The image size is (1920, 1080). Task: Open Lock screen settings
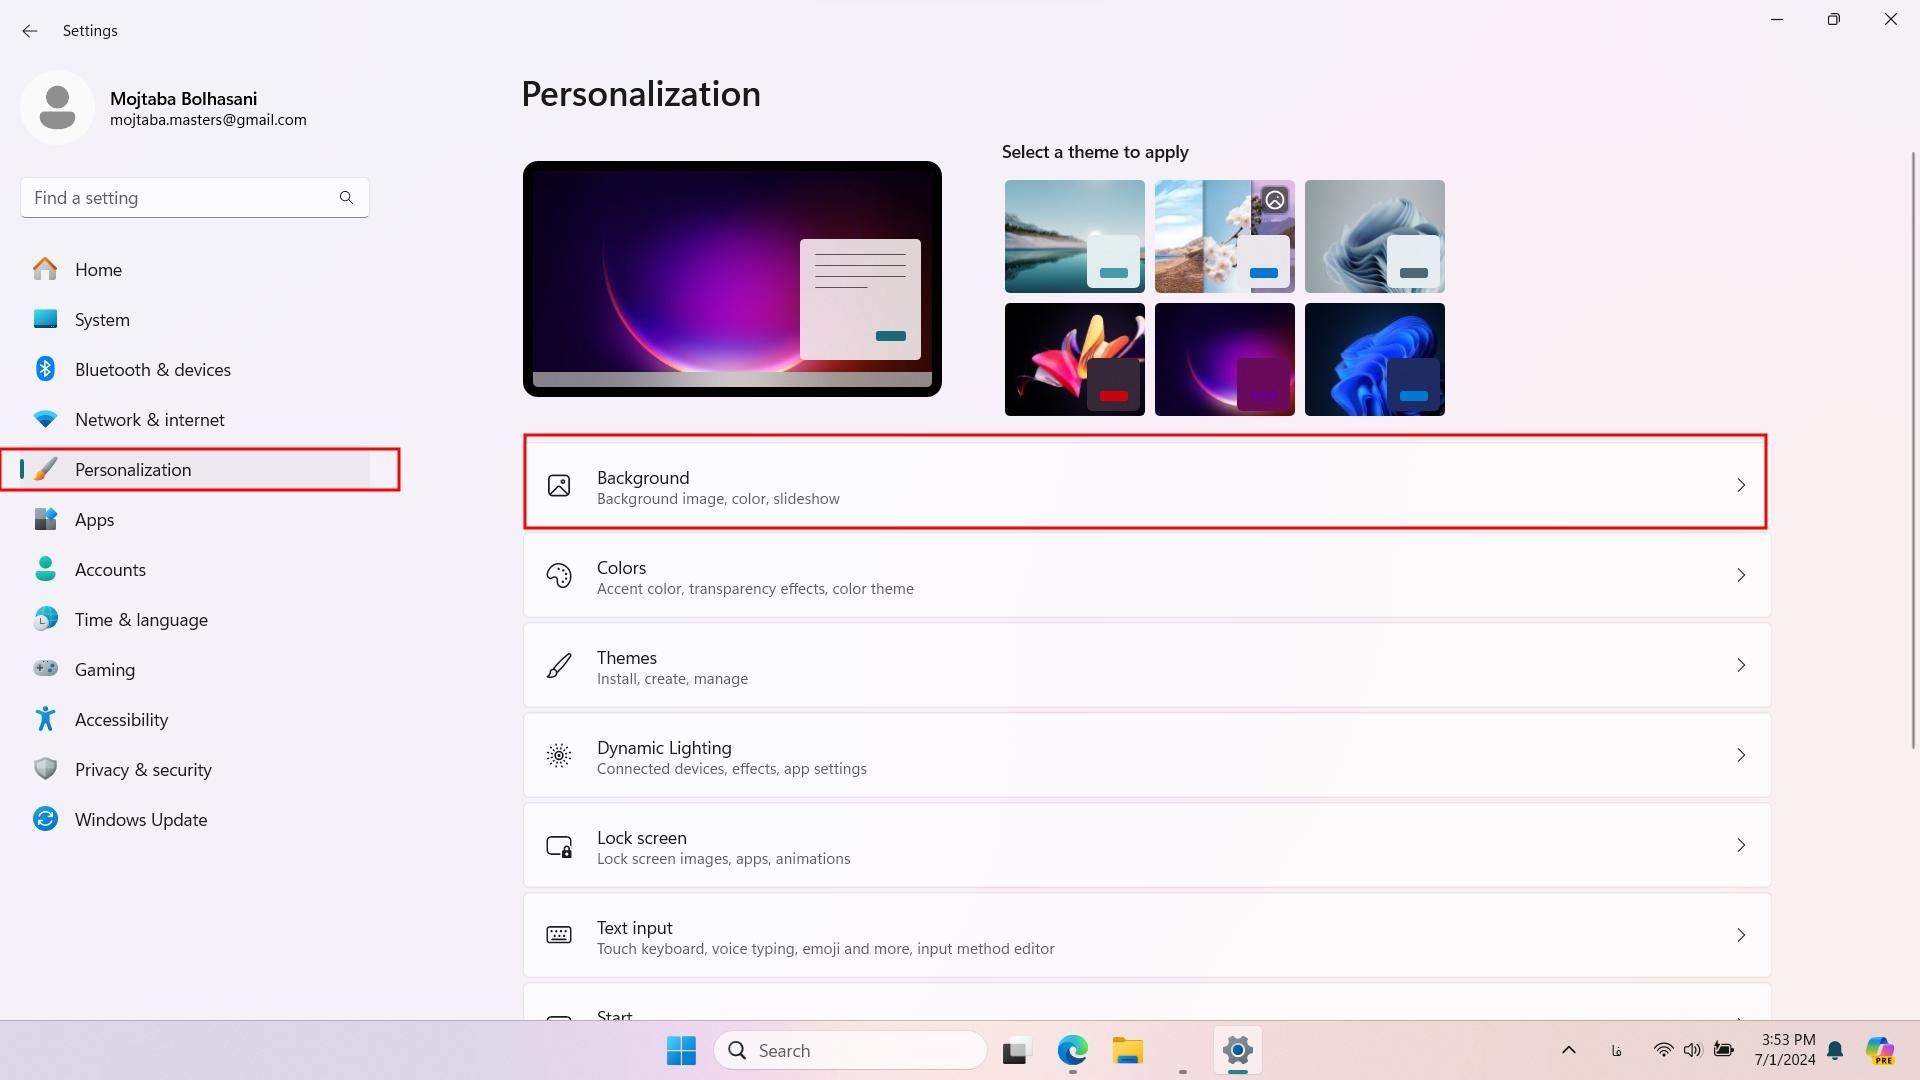pyautogui.click(x=1146, y=845)
